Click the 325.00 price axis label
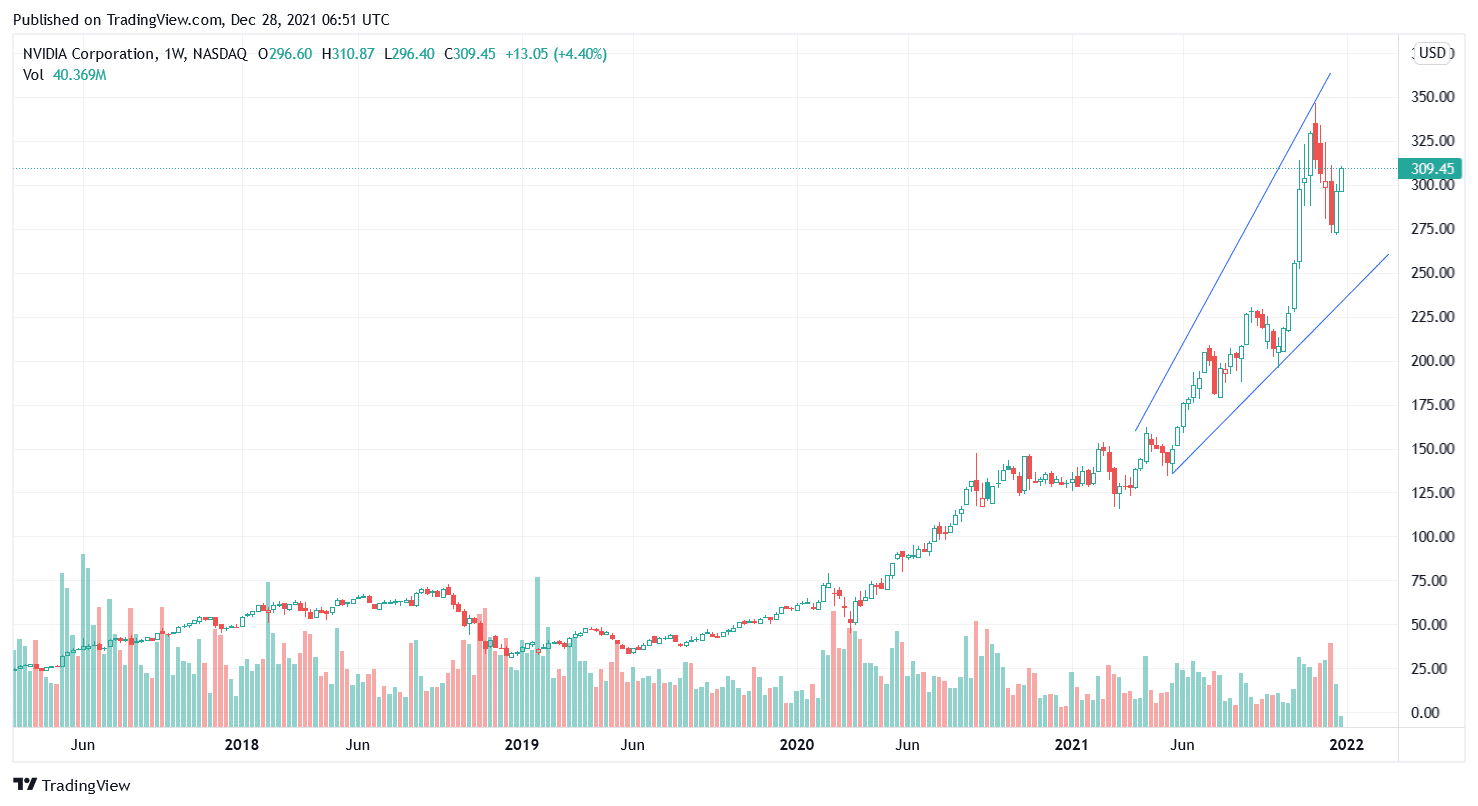This screenshot has height=806, width=1478. pos(1433,141)
